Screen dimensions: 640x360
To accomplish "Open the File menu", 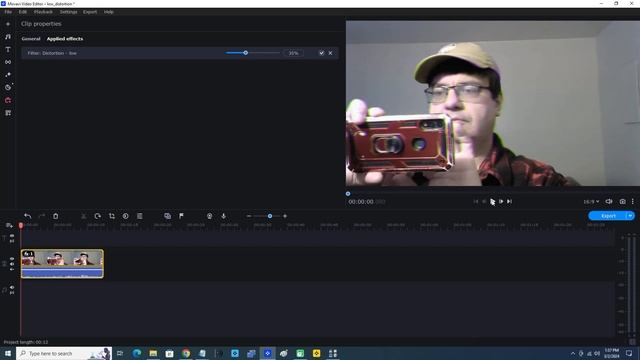I will (8, 12).
